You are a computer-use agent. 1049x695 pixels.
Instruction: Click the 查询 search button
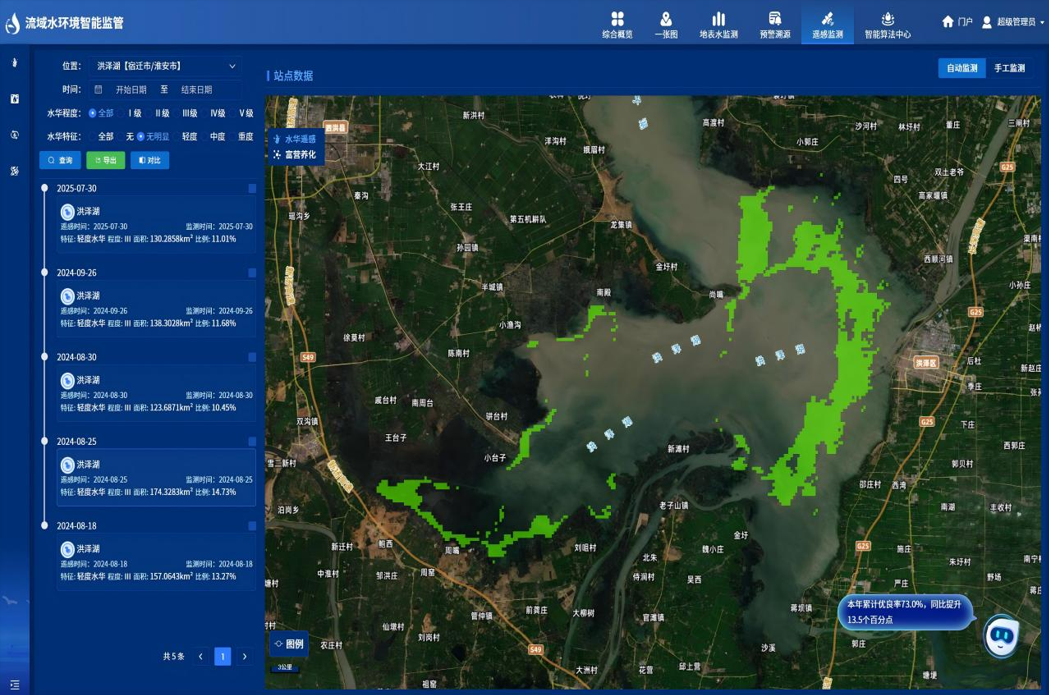(60, 160)
